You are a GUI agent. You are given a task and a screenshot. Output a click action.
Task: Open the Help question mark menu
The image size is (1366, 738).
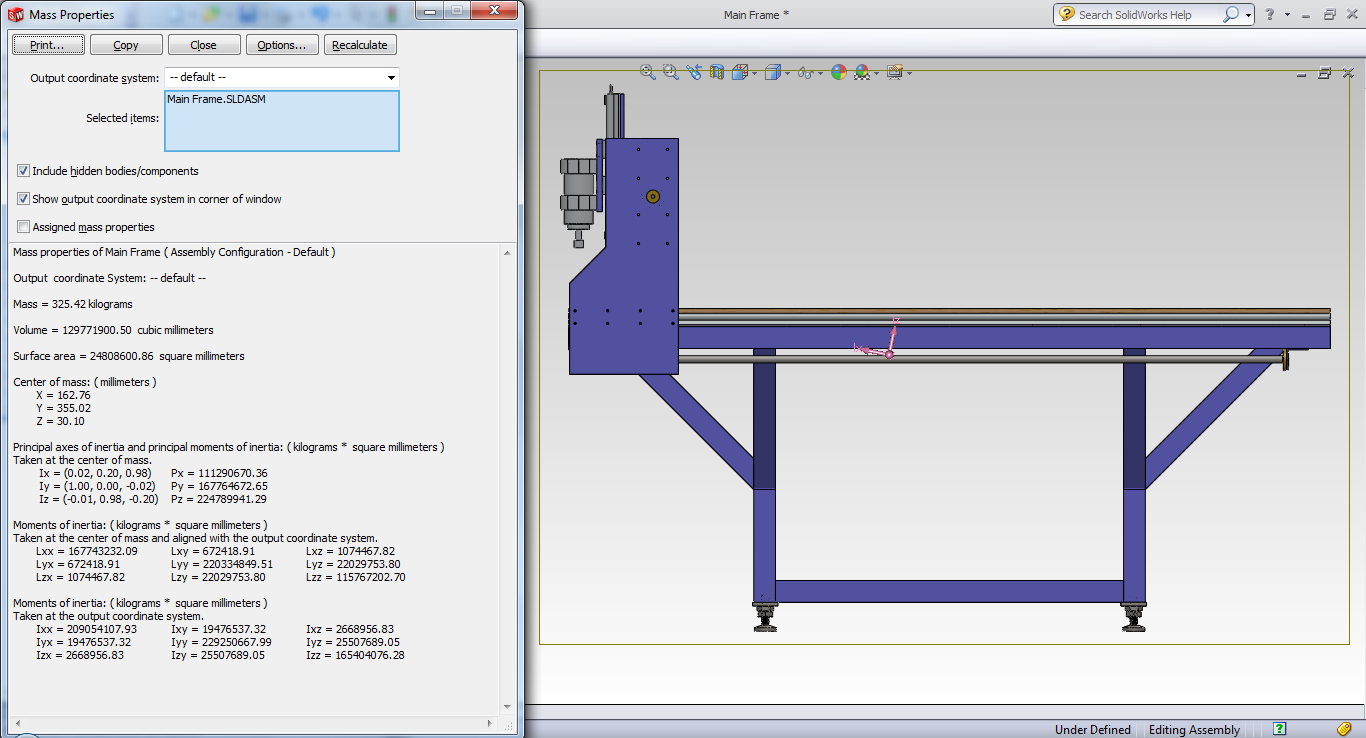(1269, 14)
